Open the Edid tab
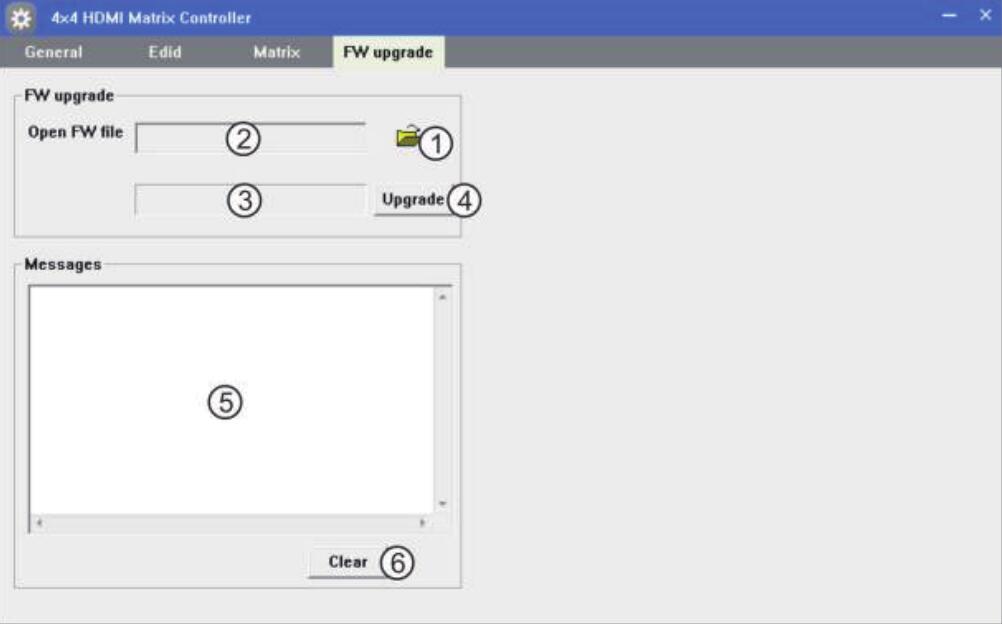The image size is (1002, 624). [165, 52]
